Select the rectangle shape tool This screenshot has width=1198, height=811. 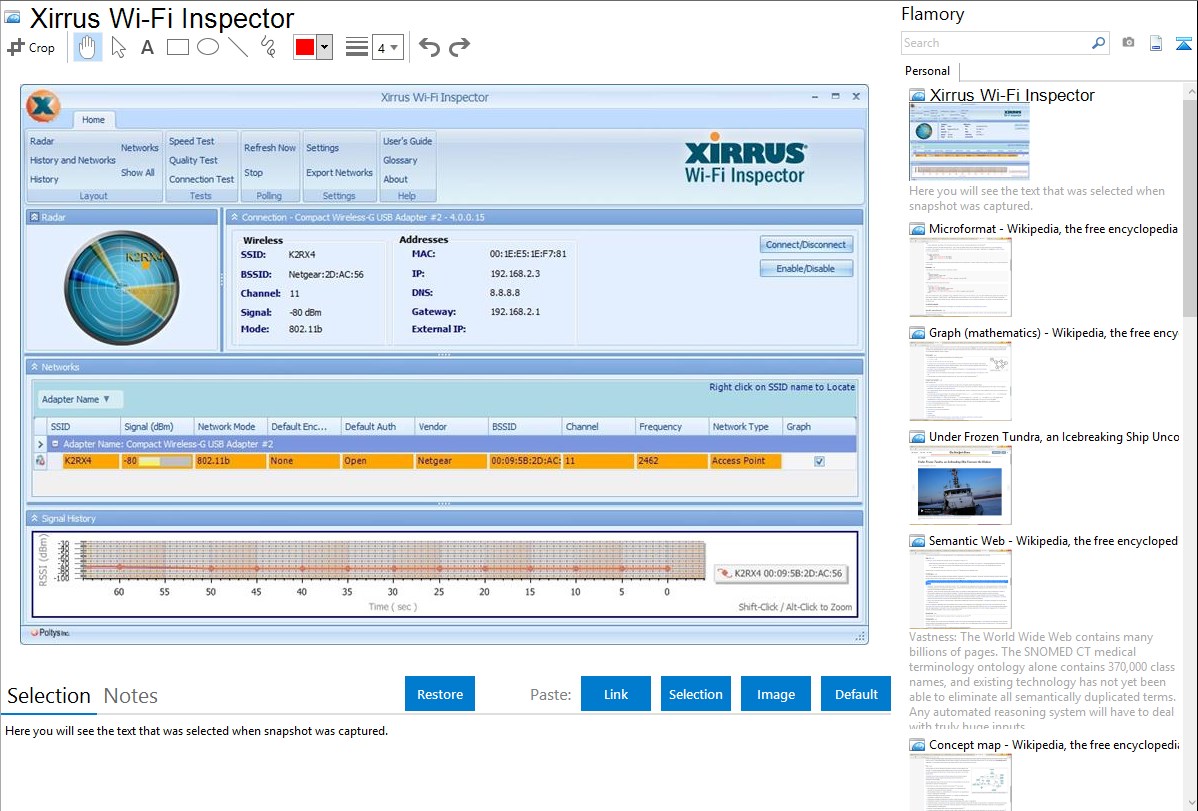click(178, 47)
